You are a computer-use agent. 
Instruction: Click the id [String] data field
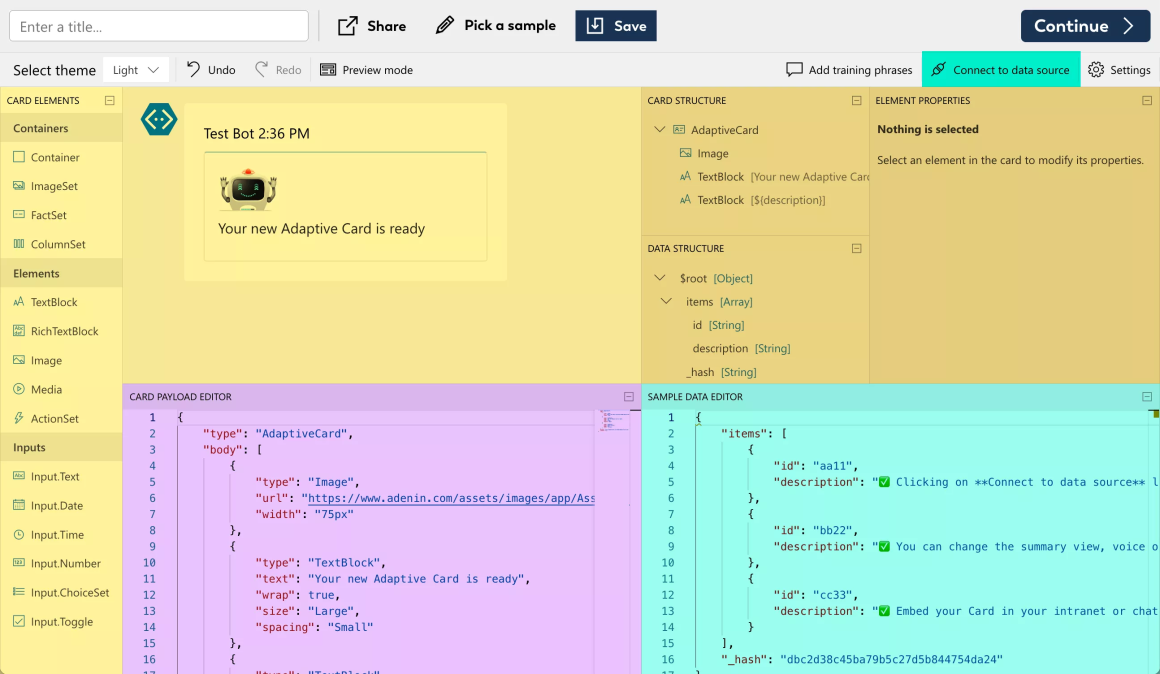(x=718, y=325)
